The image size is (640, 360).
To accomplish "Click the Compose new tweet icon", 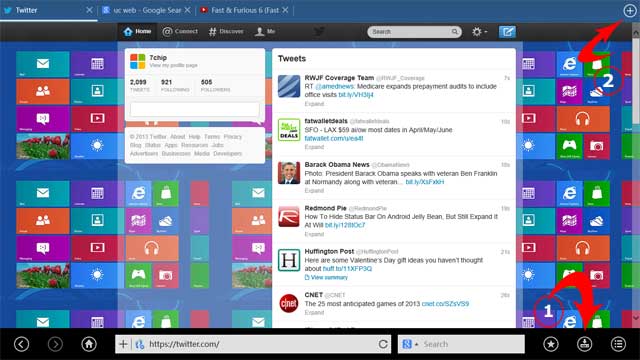I will pos(507,31).
